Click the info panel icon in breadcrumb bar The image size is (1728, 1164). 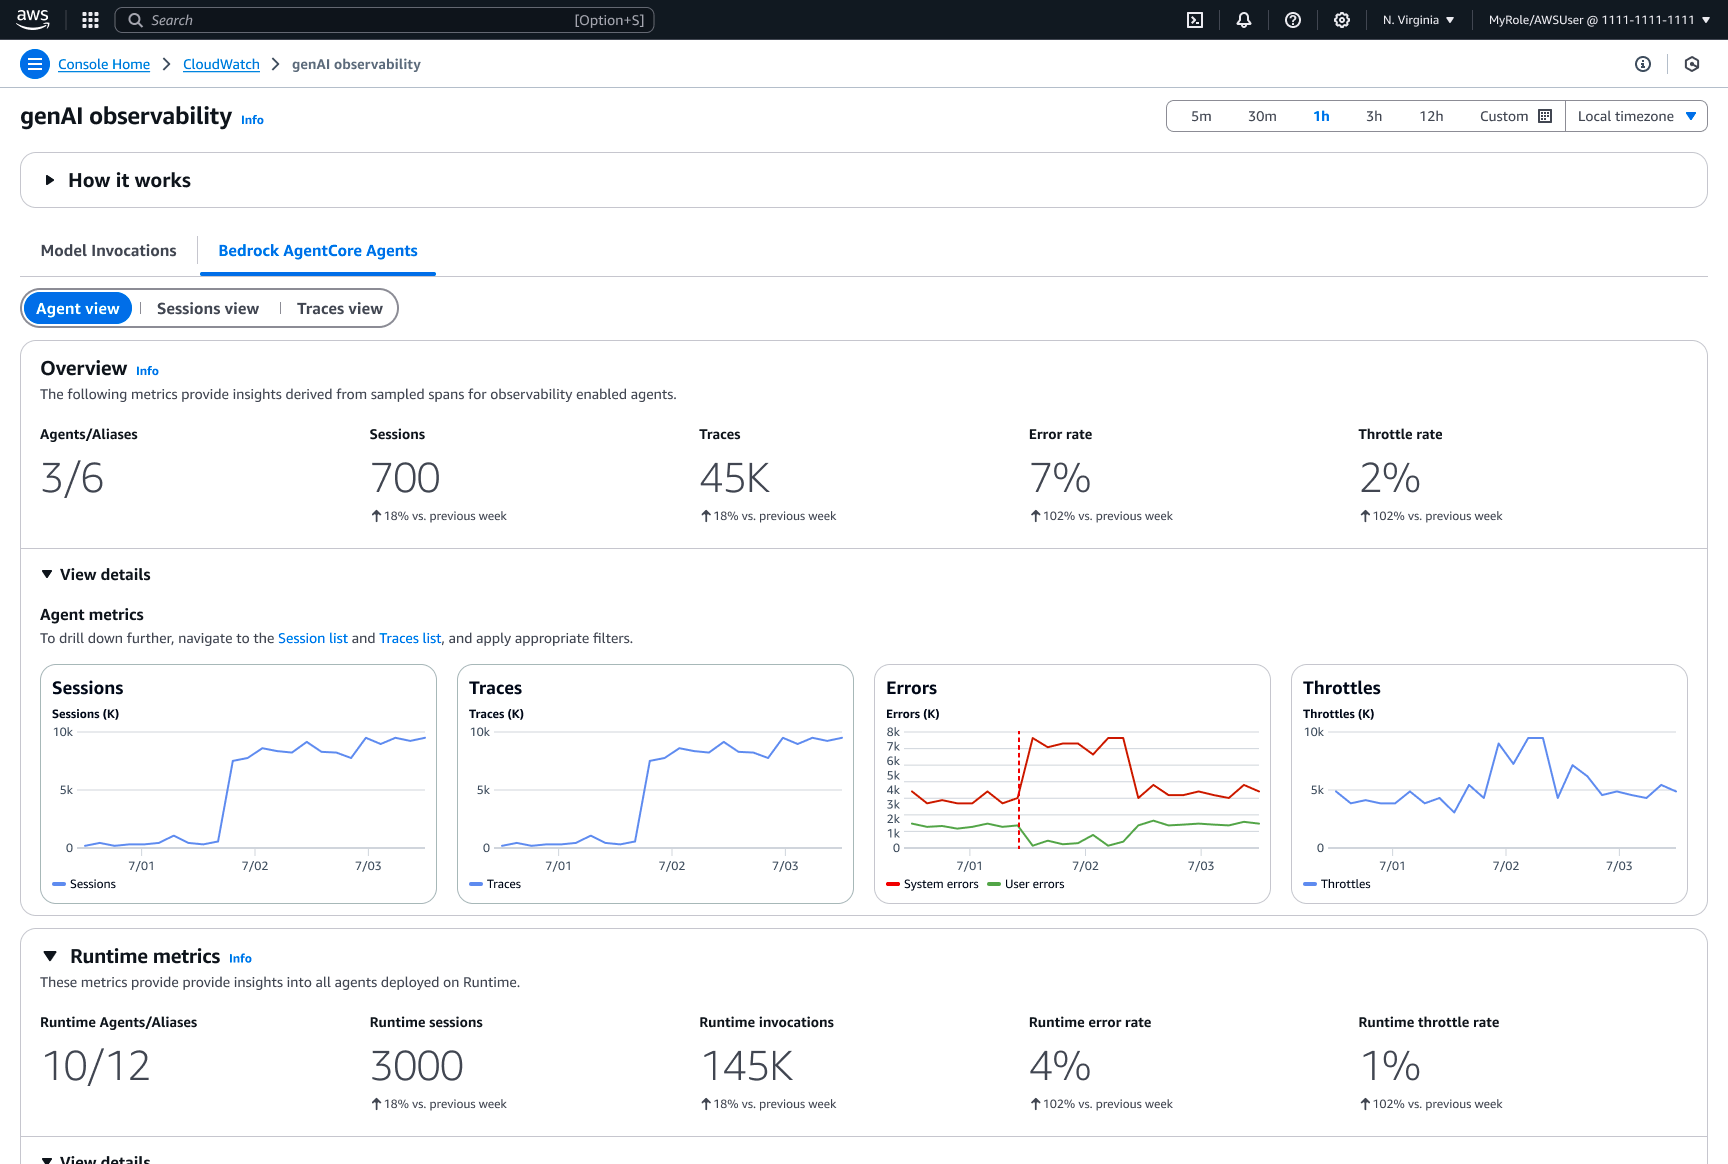coord(1643,64)
